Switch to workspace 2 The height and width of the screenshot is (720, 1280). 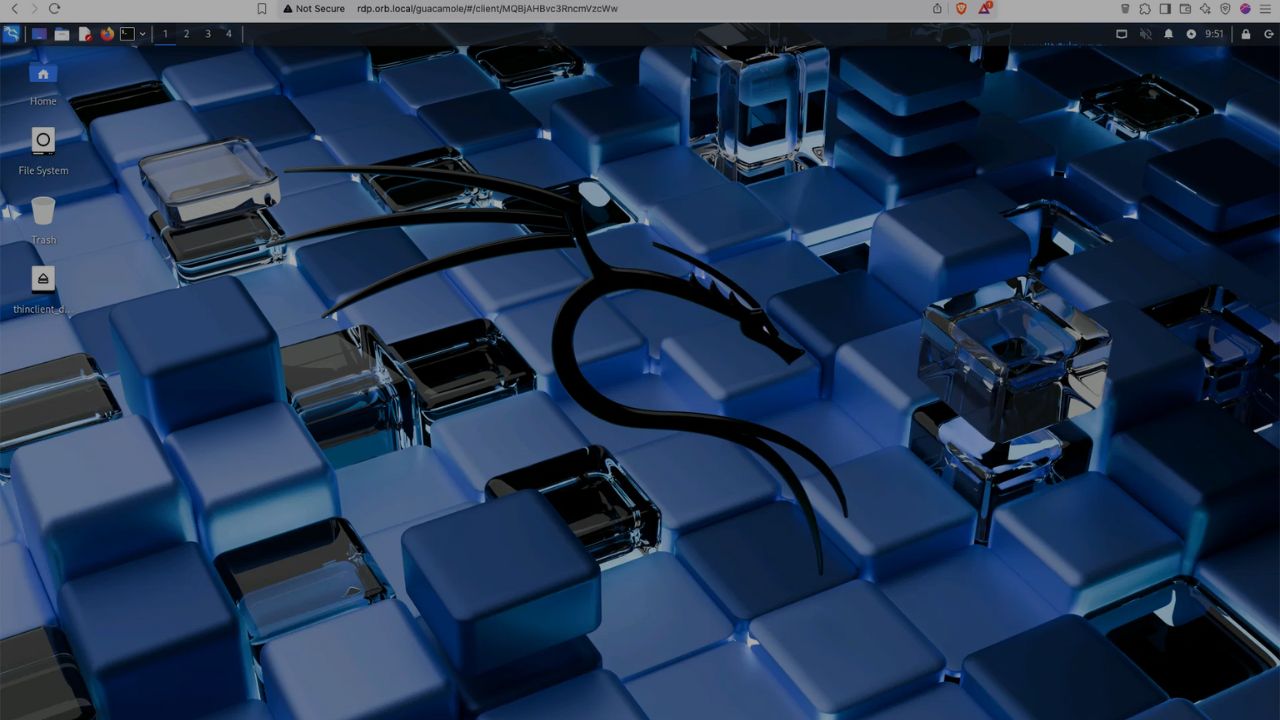pos(186,34)
